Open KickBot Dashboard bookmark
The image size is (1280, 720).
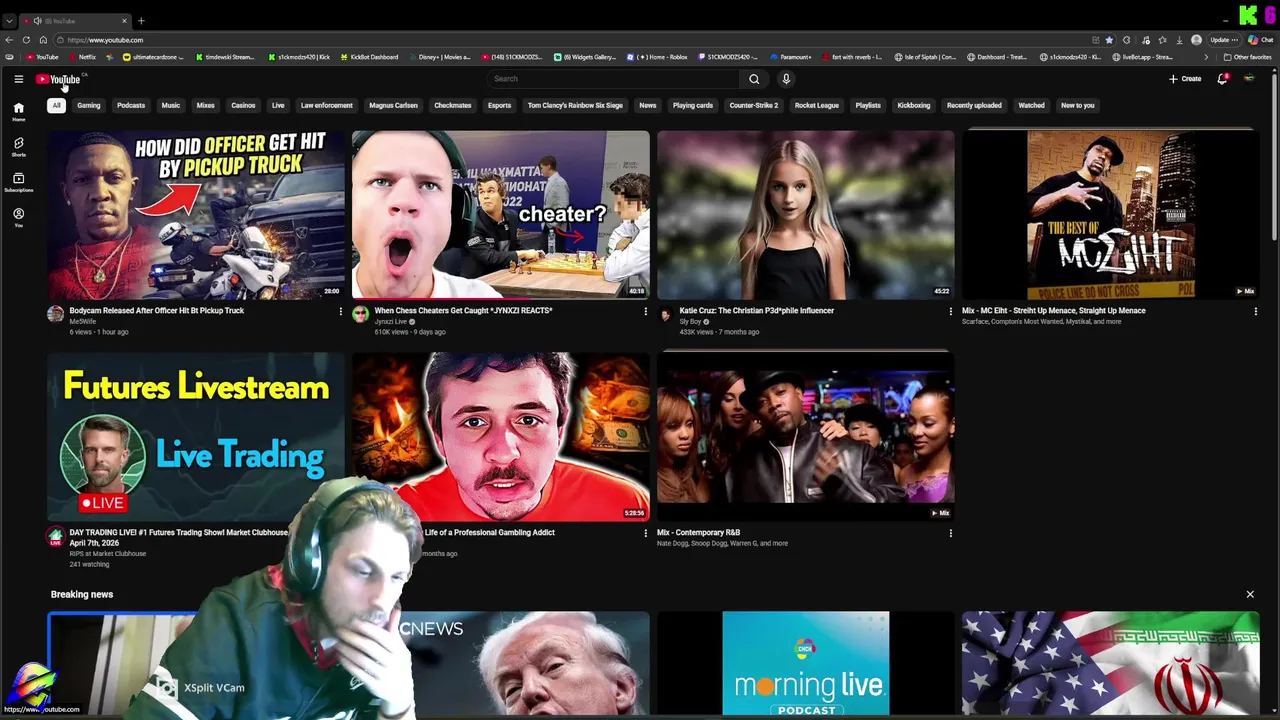click(x=369, y=57)
